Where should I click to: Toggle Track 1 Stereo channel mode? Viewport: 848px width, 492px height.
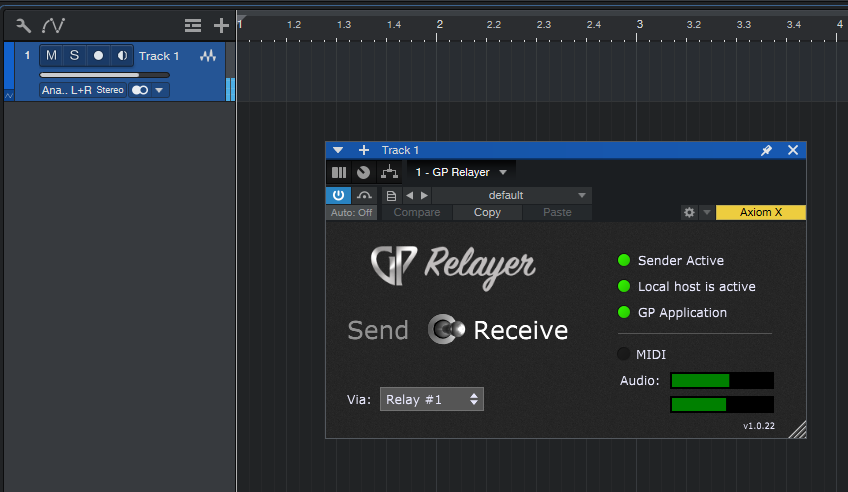pyautogui.click(x=110, y=90)
